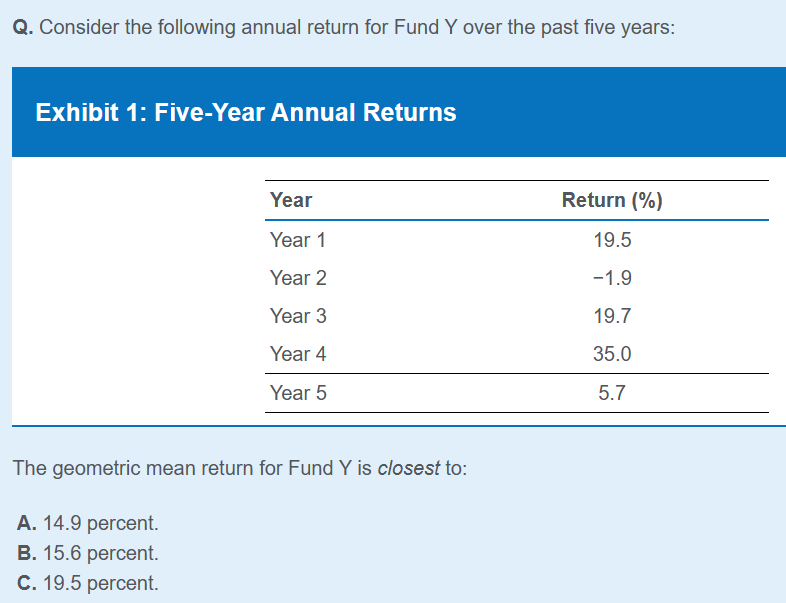Click the 19.7 return value
This screenshot has width=786, height=603.
point(612,316)
